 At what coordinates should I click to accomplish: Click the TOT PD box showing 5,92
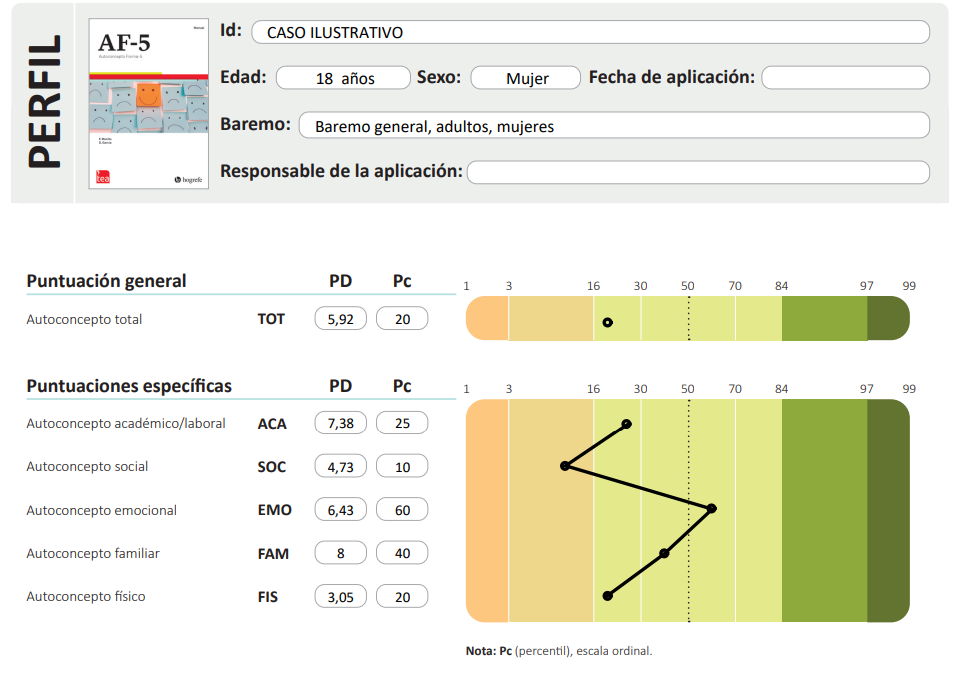click(340, 320)
